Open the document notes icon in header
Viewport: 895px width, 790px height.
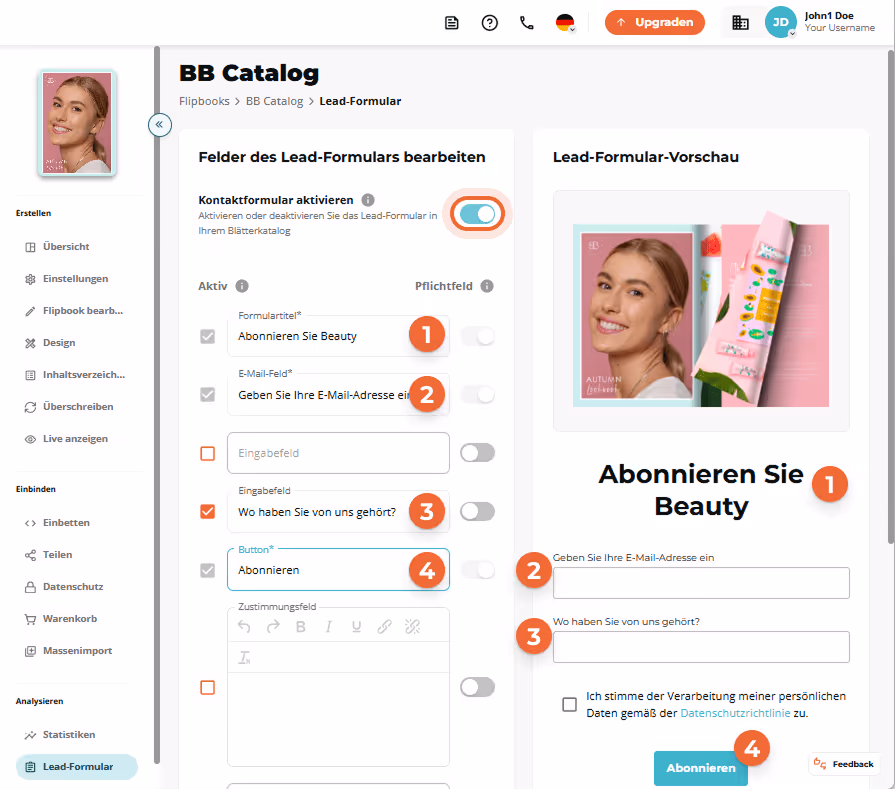pos(451,23)
